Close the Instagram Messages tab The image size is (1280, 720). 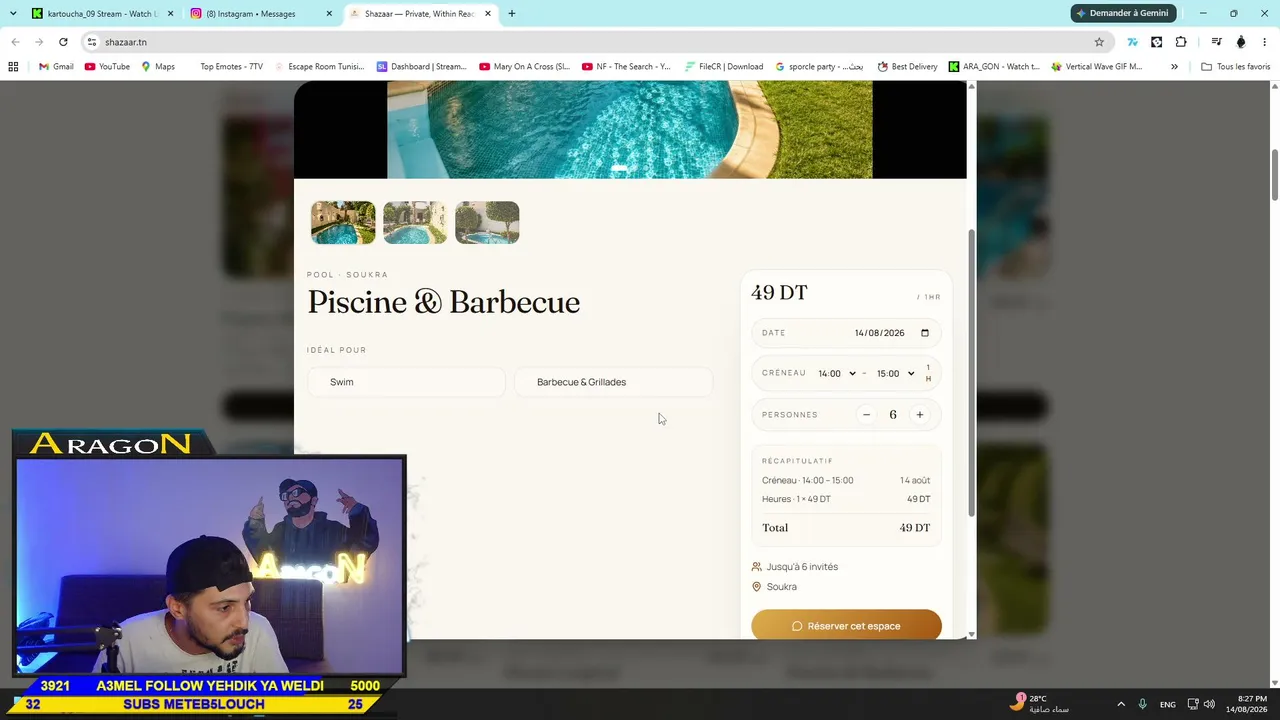point(330,14)
